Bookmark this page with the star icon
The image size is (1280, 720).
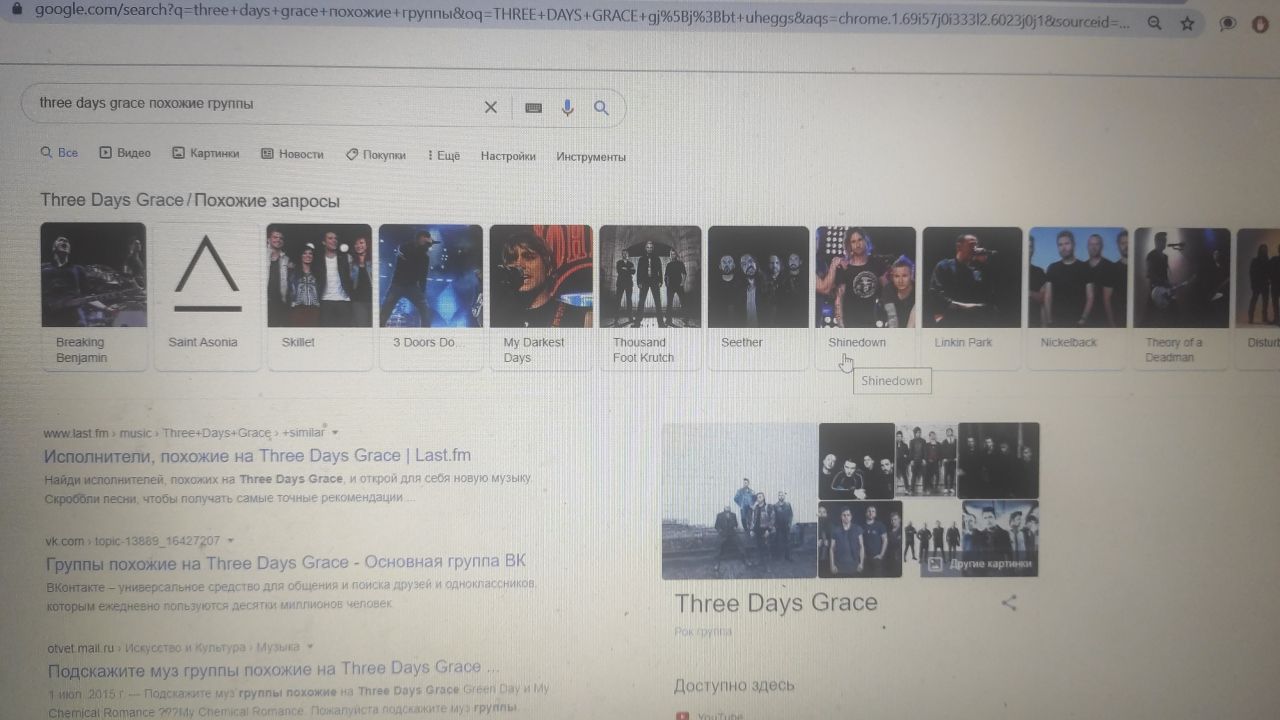click(x=1187, y=23)
